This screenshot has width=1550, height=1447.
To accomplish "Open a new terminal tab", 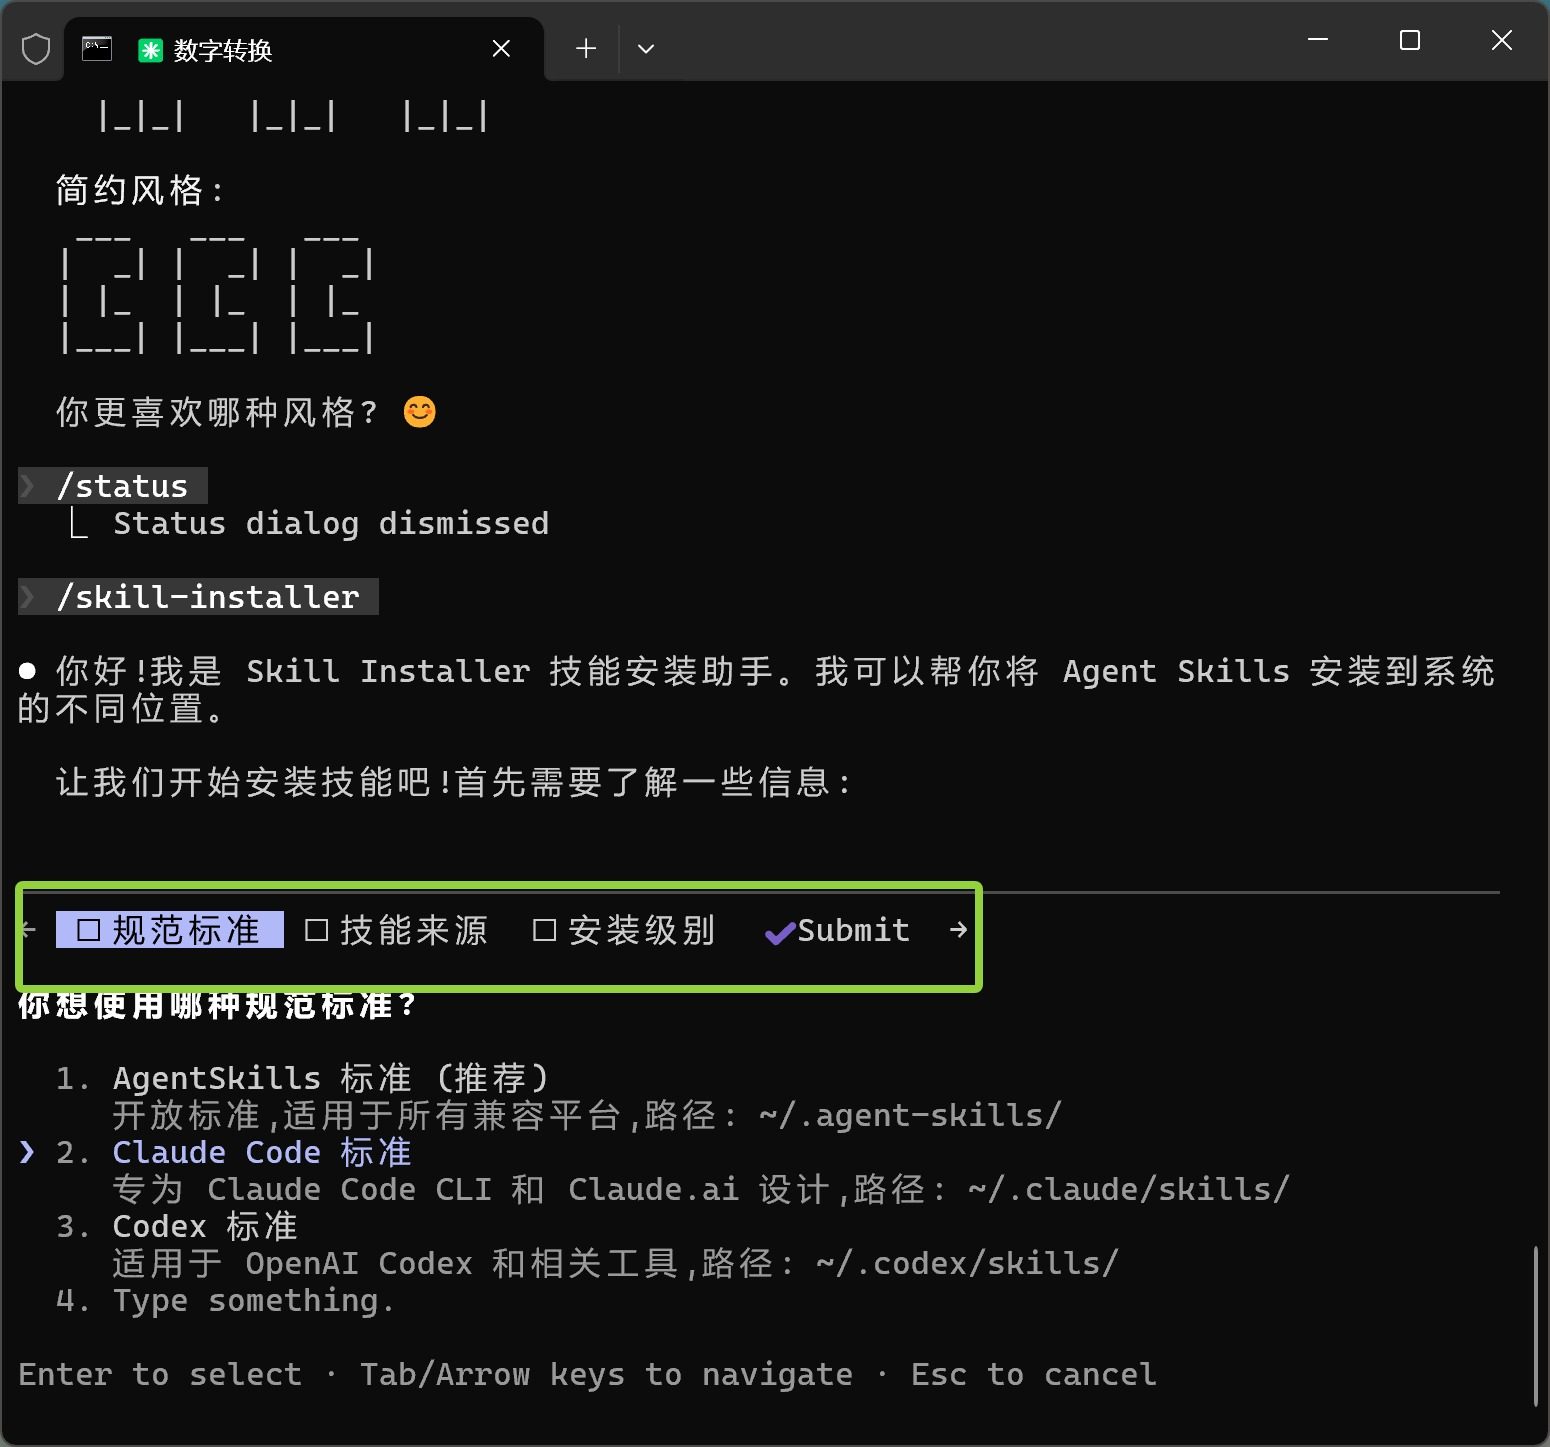I will pos(586,49).
